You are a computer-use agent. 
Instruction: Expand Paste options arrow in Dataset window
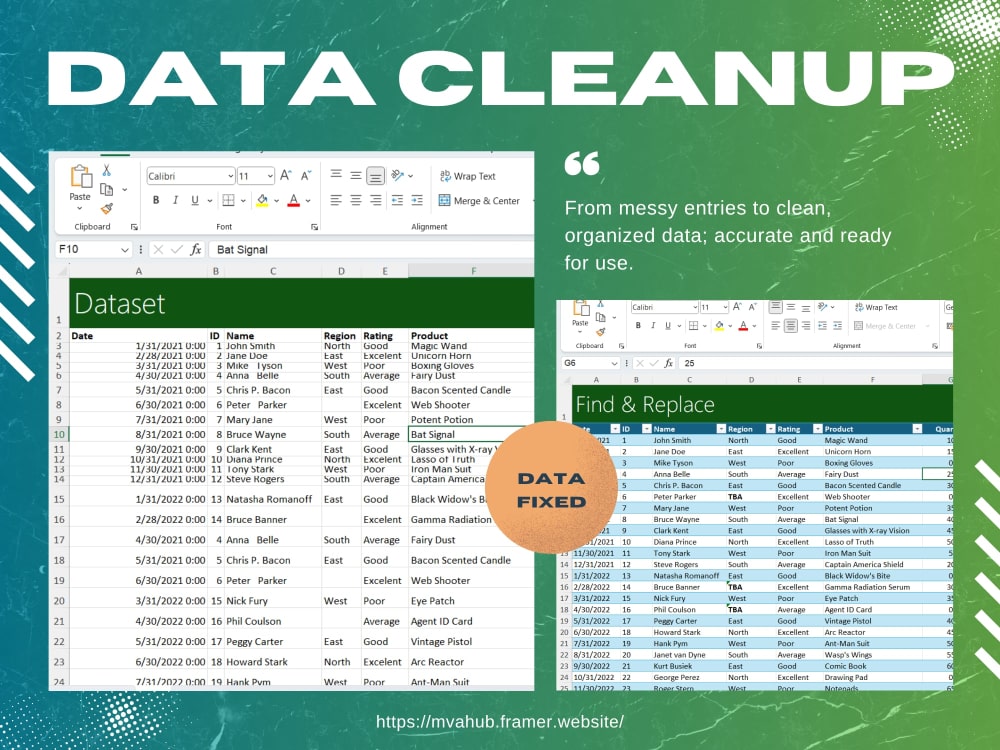80,208
